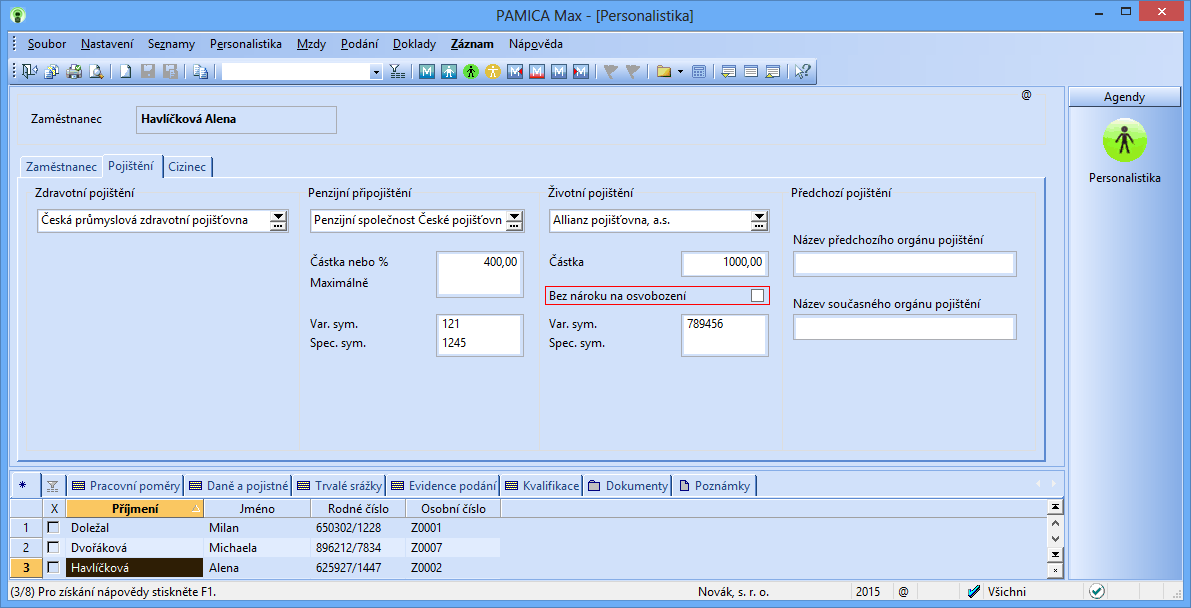This screenshot has height=608, width=1191.
Task: Click the printer icon in the toolbar
Action: [74, 71]
